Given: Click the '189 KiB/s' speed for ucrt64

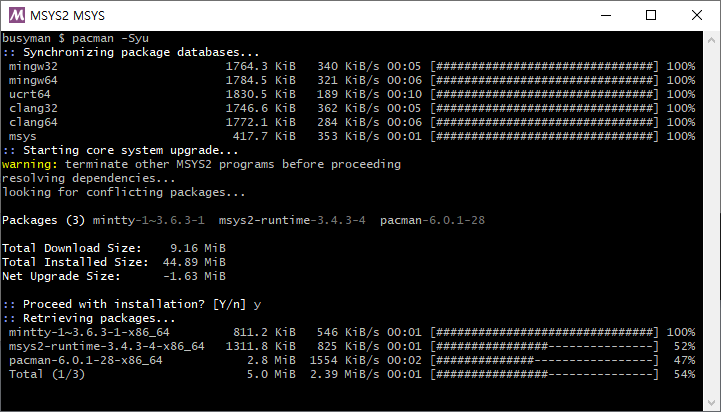Looking at the screenshot, I should click(x=348, y=94).
